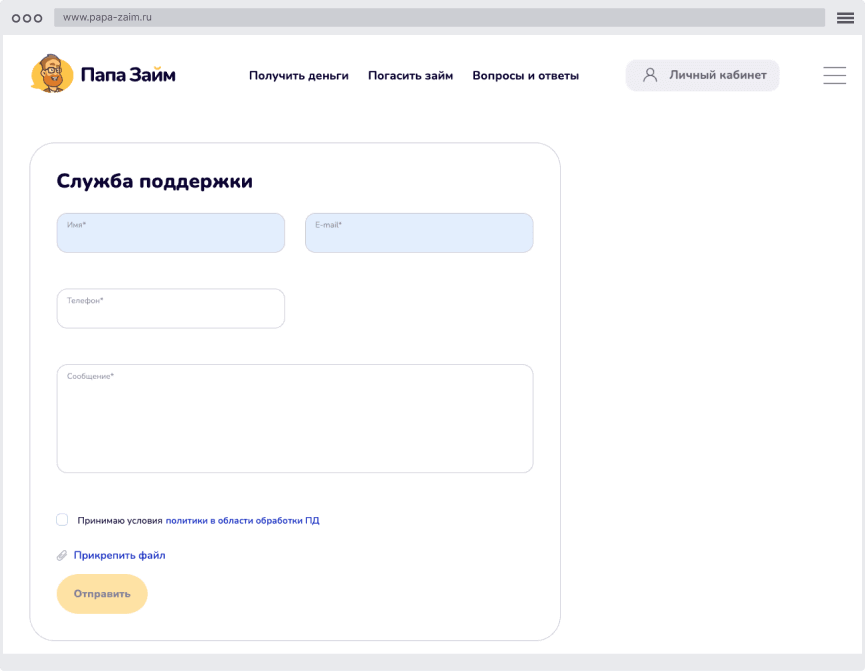
Task: Open the hamburger menu in the site header
Action: pyautogui.click(x=834, y=75)
